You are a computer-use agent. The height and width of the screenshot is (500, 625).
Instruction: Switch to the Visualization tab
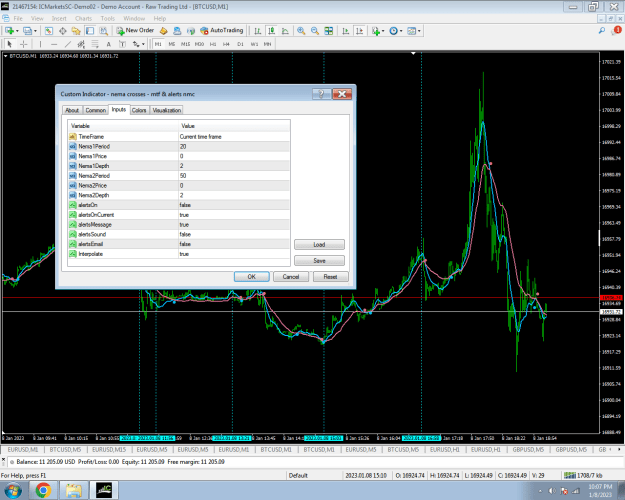tap(167, 110)
